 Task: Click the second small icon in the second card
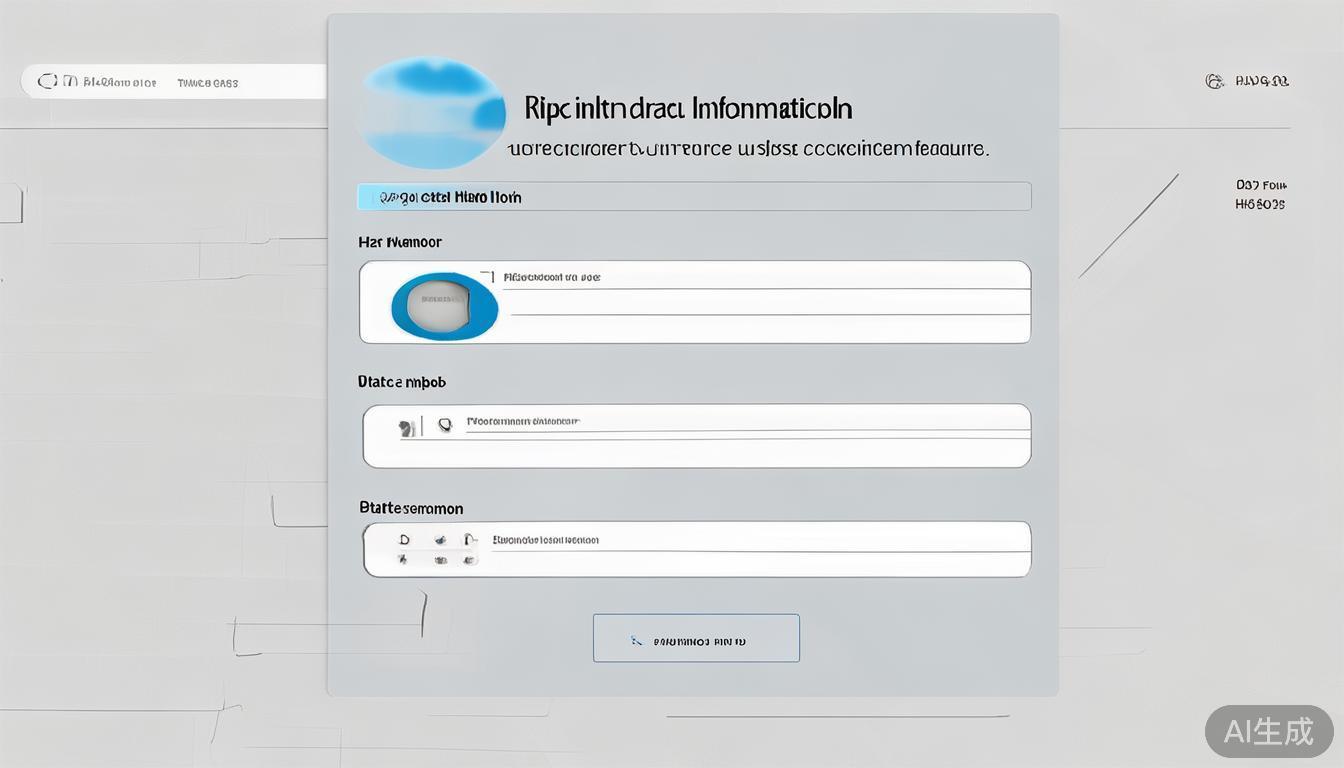446,425
